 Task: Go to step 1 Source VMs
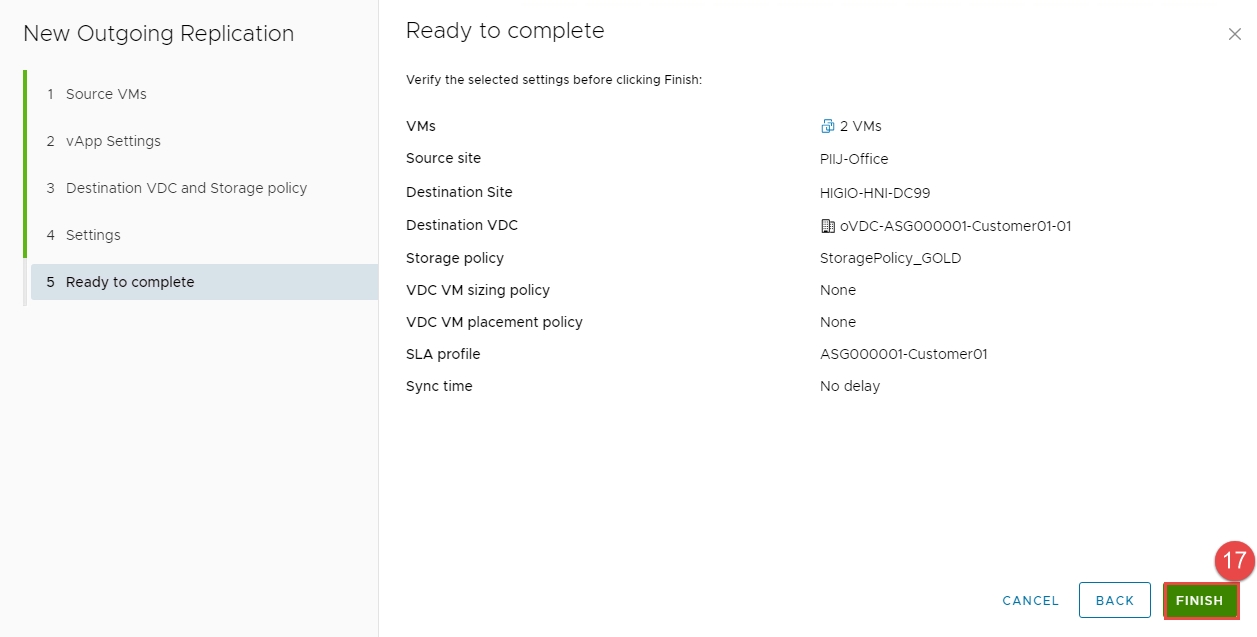(x=105, y=94)
